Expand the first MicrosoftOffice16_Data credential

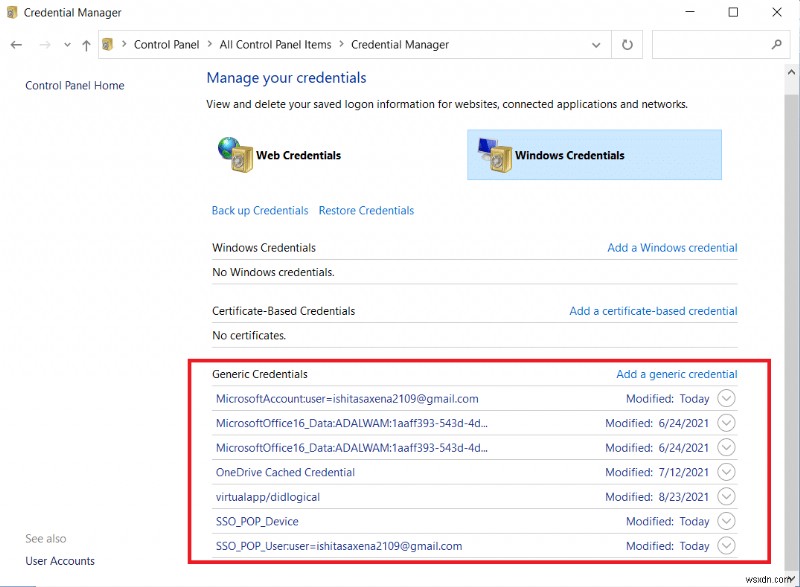click(728, 422)
